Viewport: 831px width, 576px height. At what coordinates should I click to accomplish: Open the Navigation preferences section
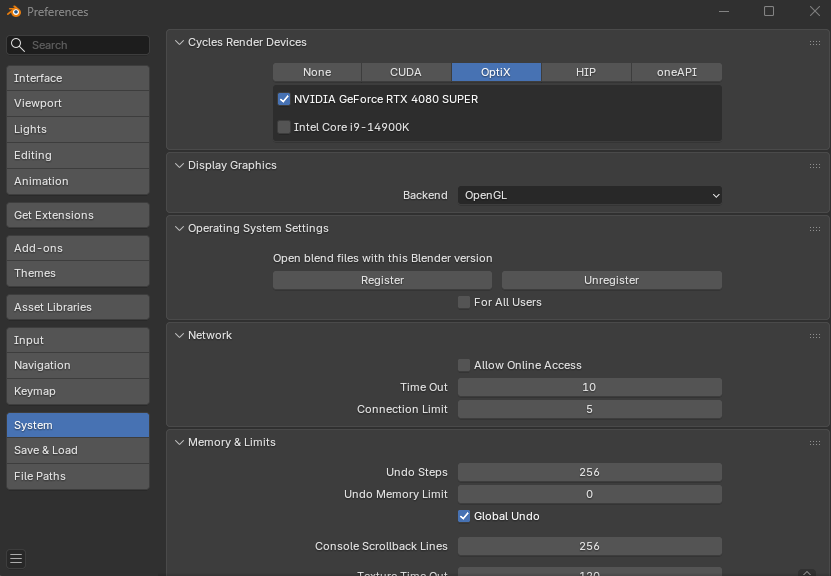click(78, 366)
